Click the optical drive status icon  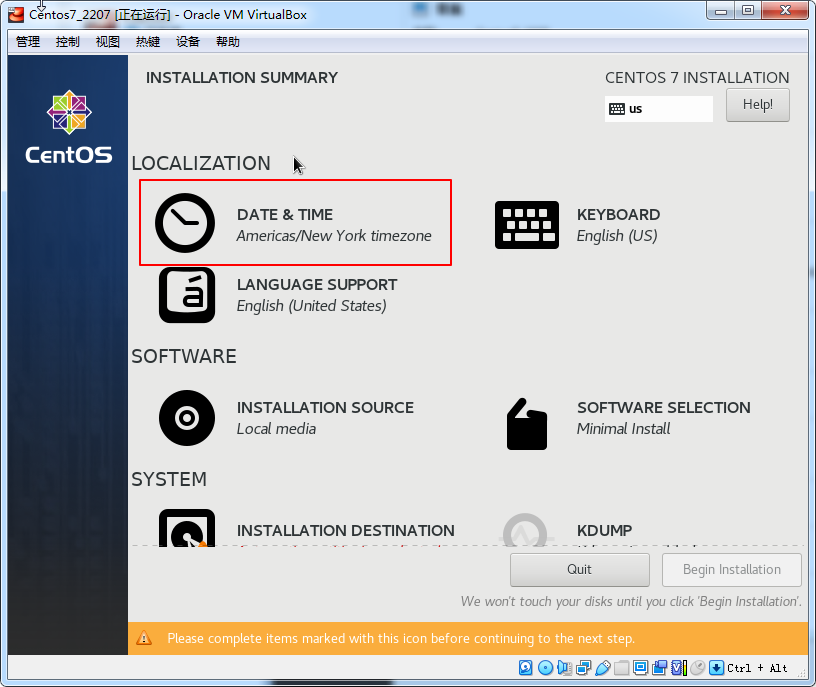point(545,667)
